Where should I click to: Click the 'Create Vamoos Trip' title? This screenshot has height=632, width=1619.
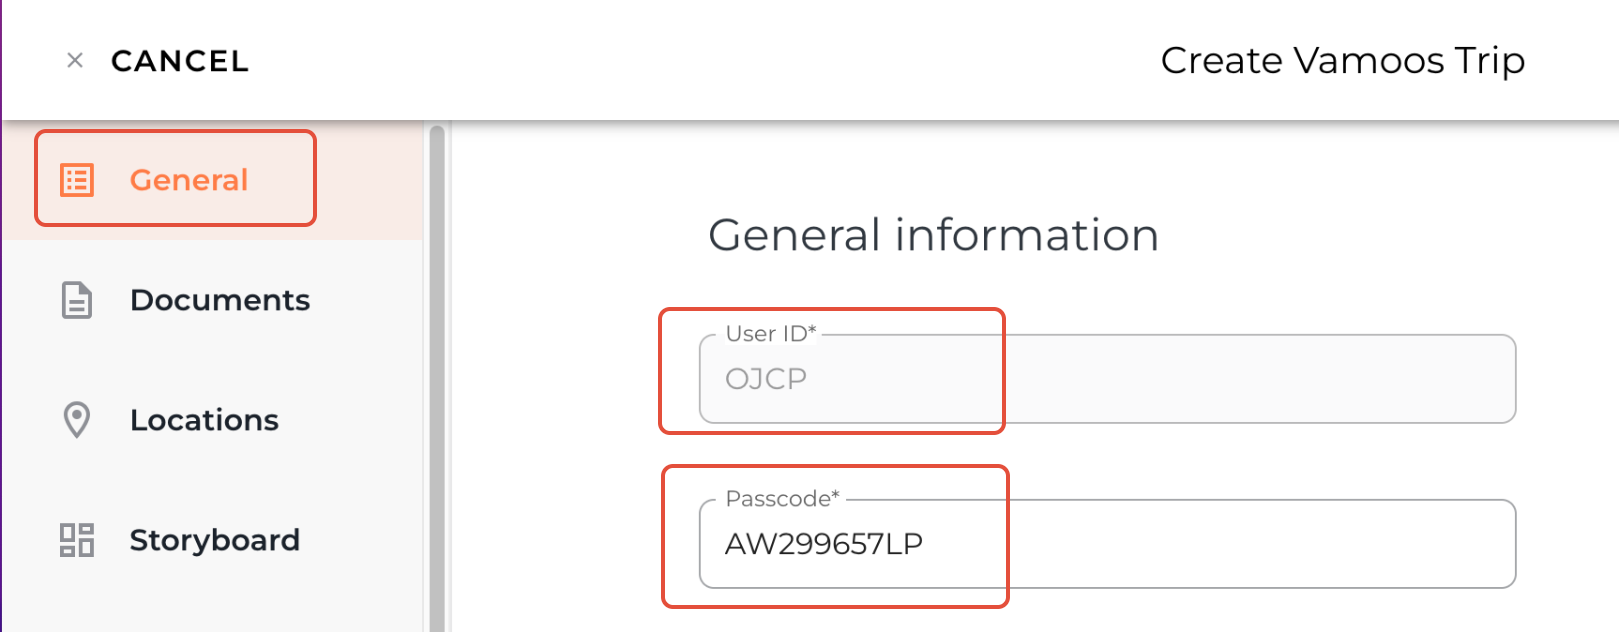point(1342,61)
